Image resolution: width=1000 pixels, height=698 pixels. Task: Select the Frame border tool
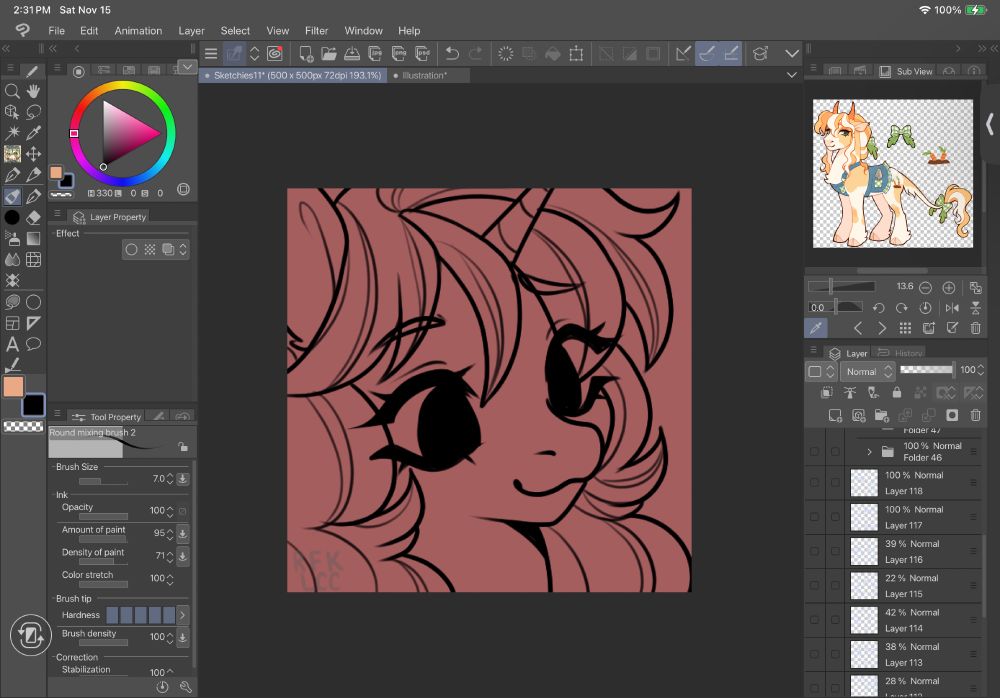(x=12, y=323)
